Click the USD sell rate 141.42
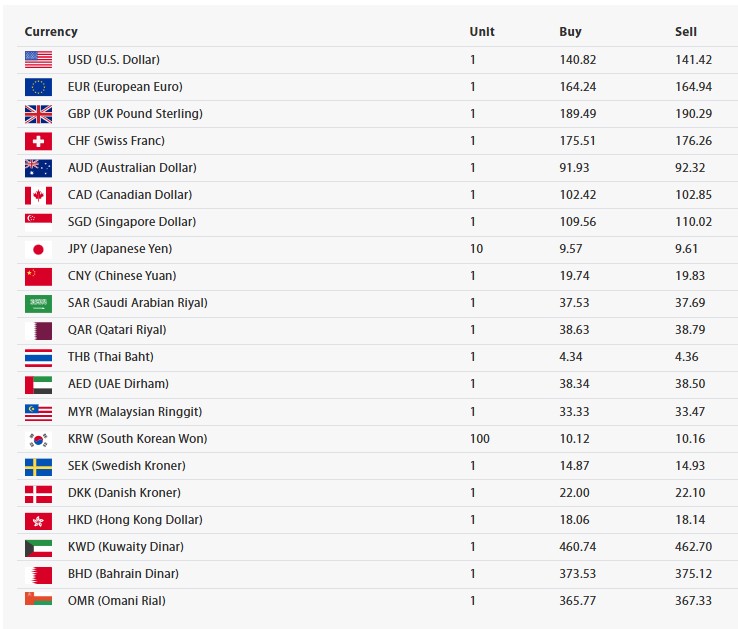This screenshot has height=629, width=738. [693, 60]
